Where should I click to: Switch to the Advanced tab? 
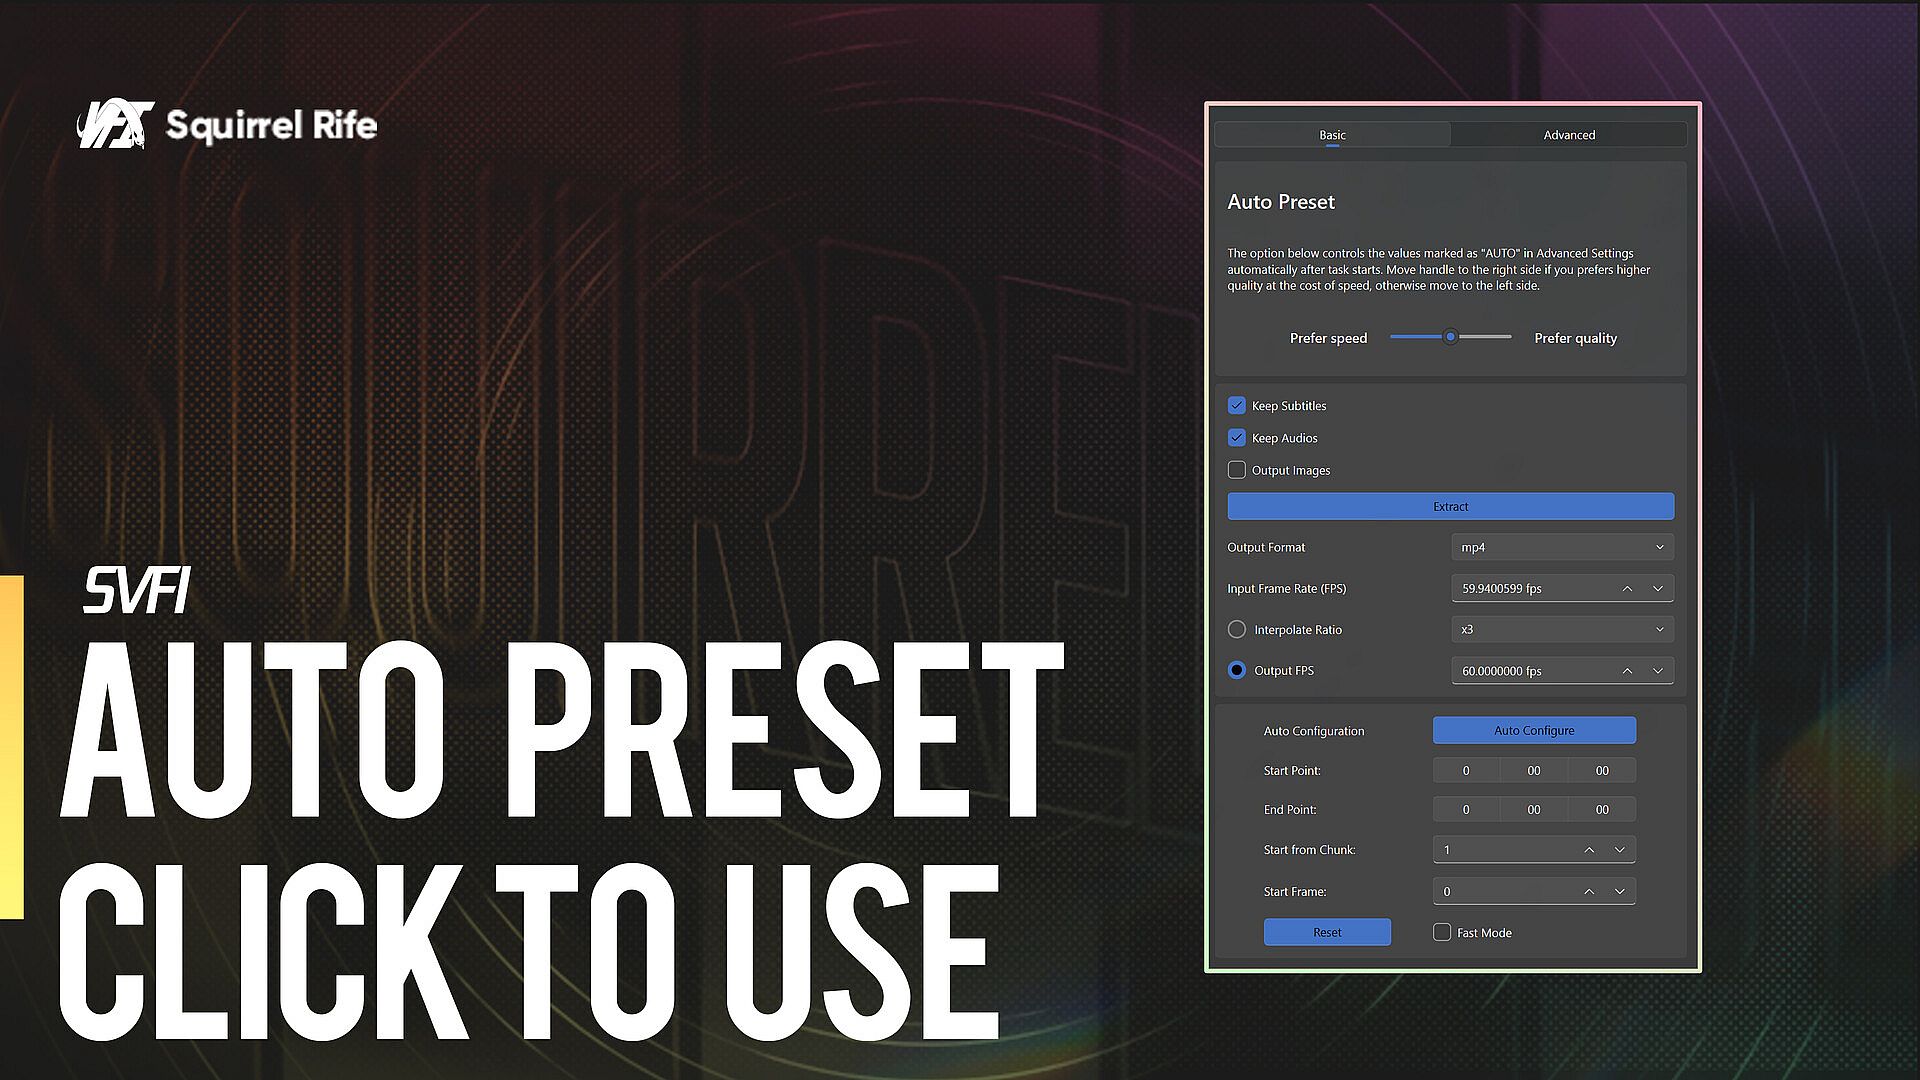point(1568,135)
